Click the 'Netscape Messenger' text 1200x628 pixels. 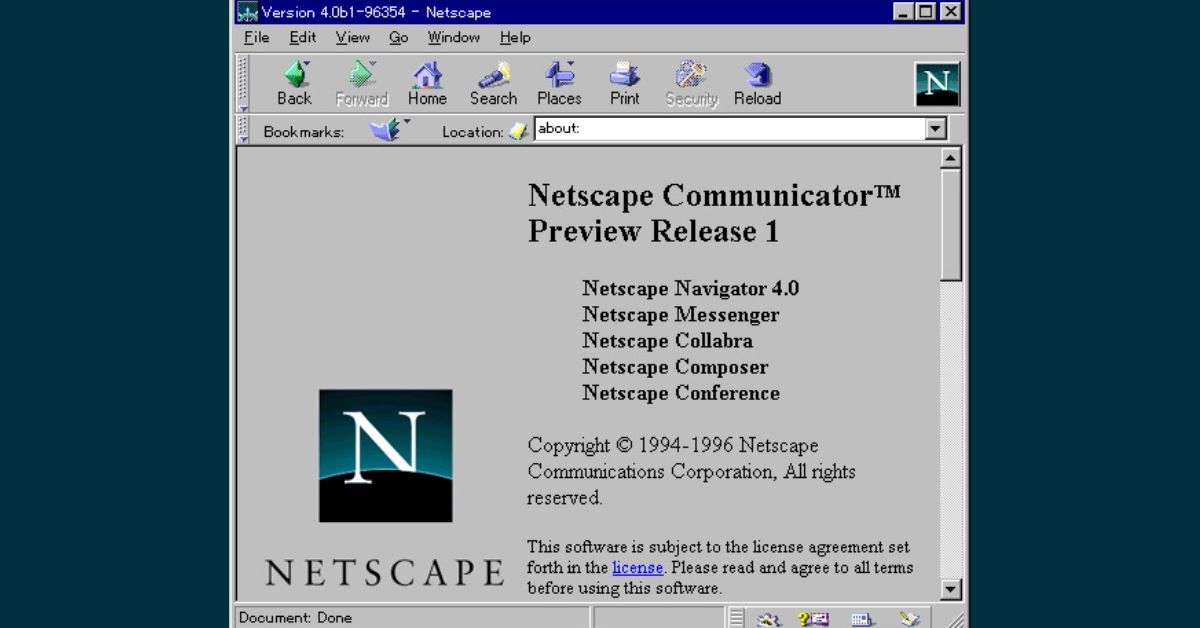pos(681,315)
